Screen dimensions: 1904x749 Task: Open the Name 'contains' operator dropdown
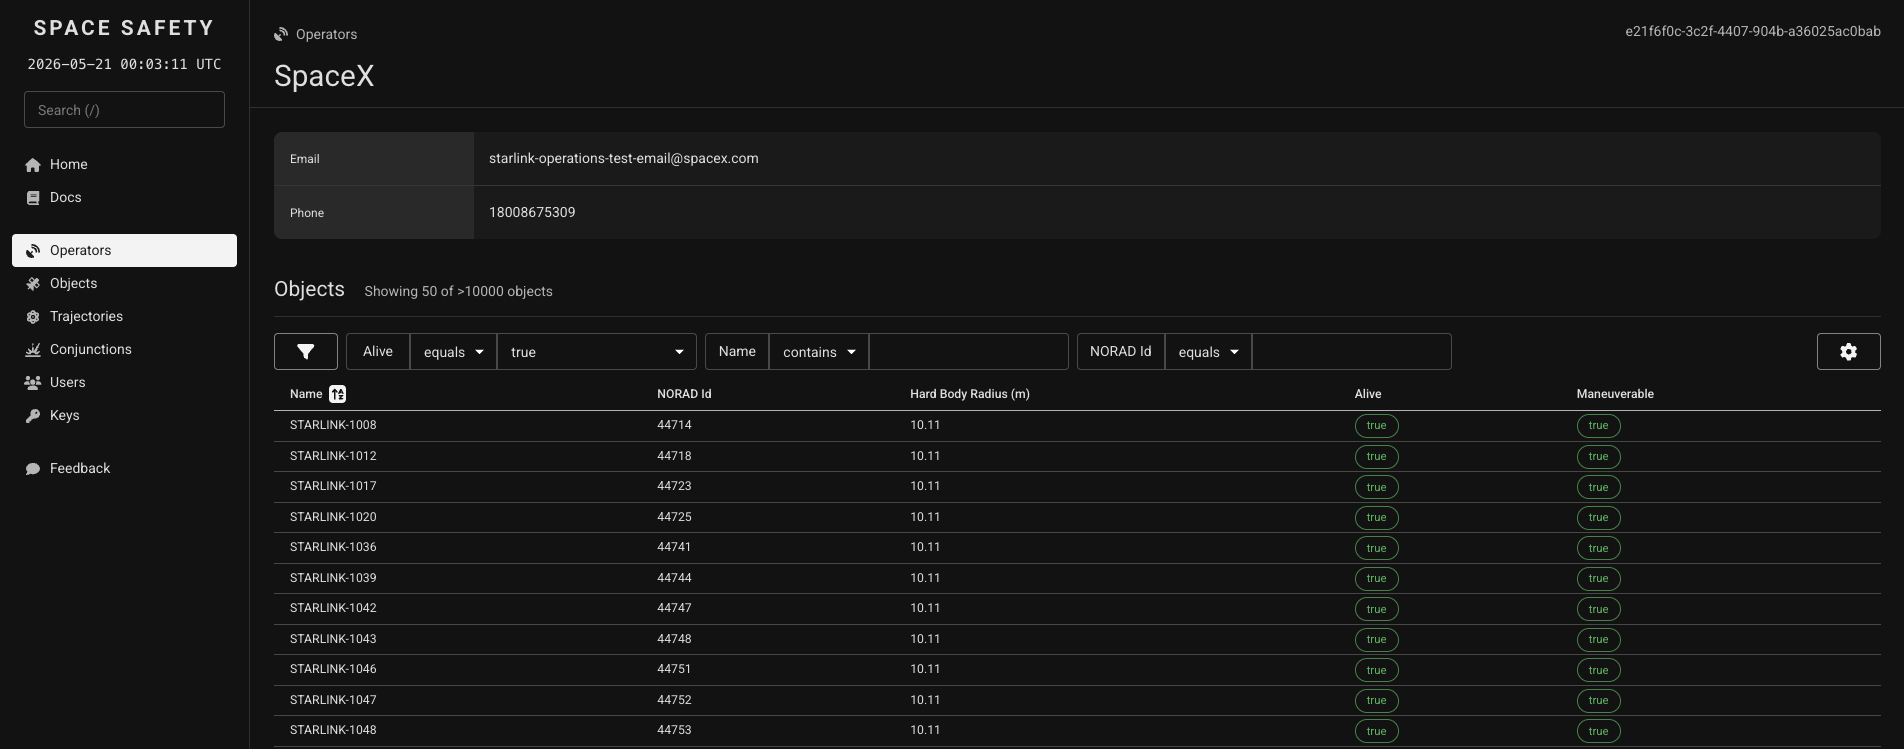click(x=819, y=352)
